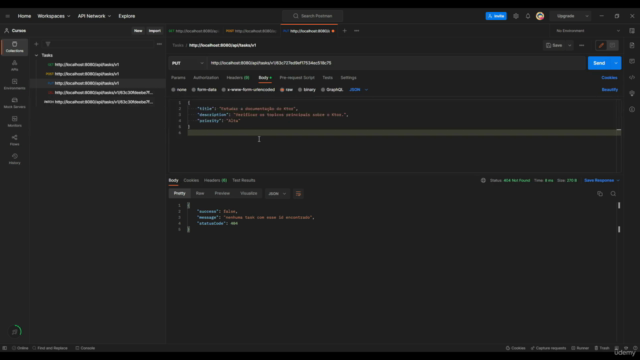The image size is (640, 360).
Task: Click the response body scrollbar
Action: [619, 218]
